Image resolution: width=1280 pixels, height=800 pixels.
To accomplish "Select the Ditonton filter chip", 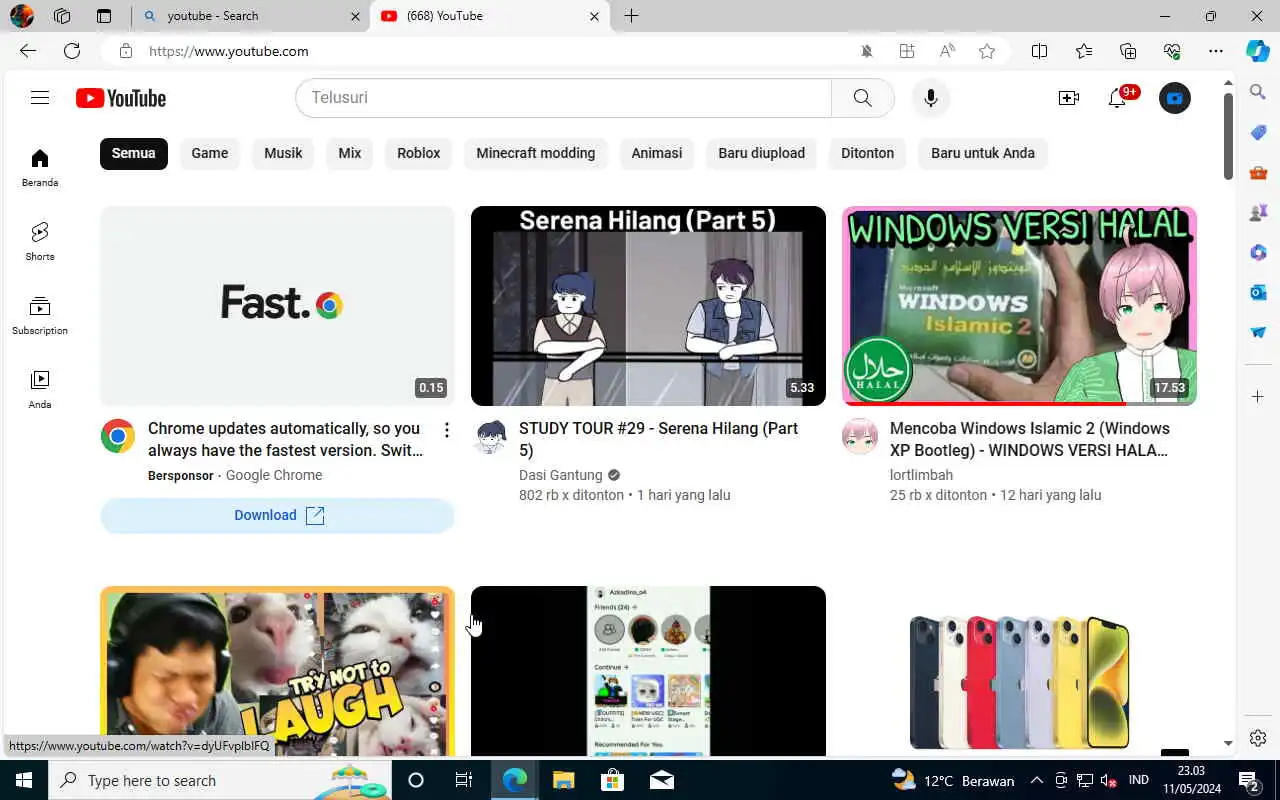I will (x=868, y=153).
